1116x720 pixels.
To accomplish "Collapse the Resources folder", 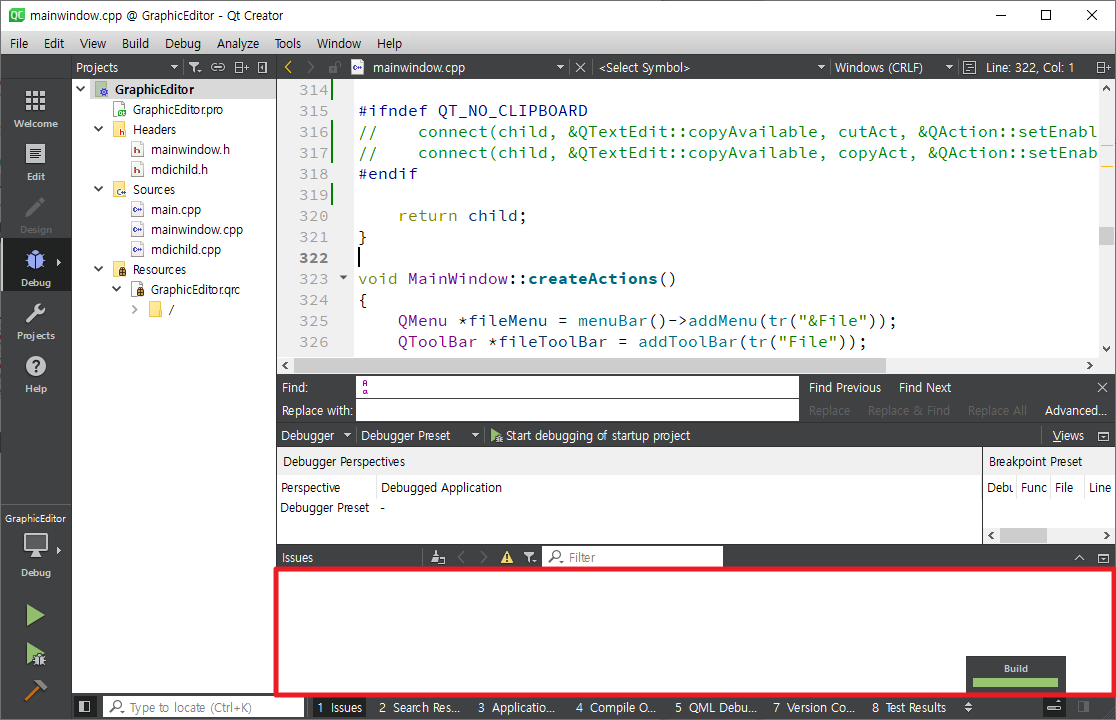I will 99,268.
